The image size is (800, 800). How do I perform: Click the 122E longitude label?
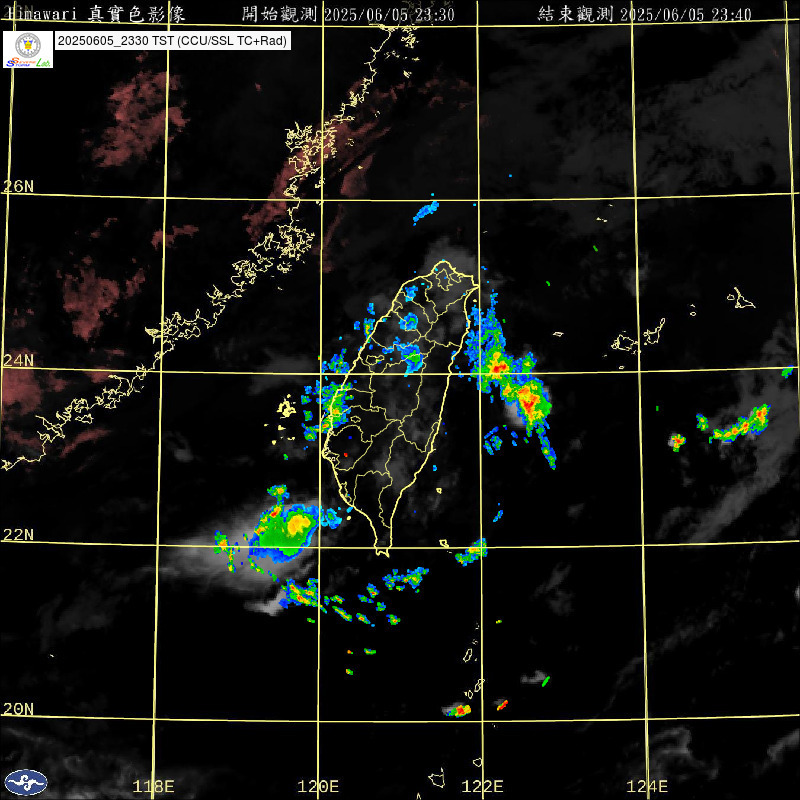click(484, 786)
